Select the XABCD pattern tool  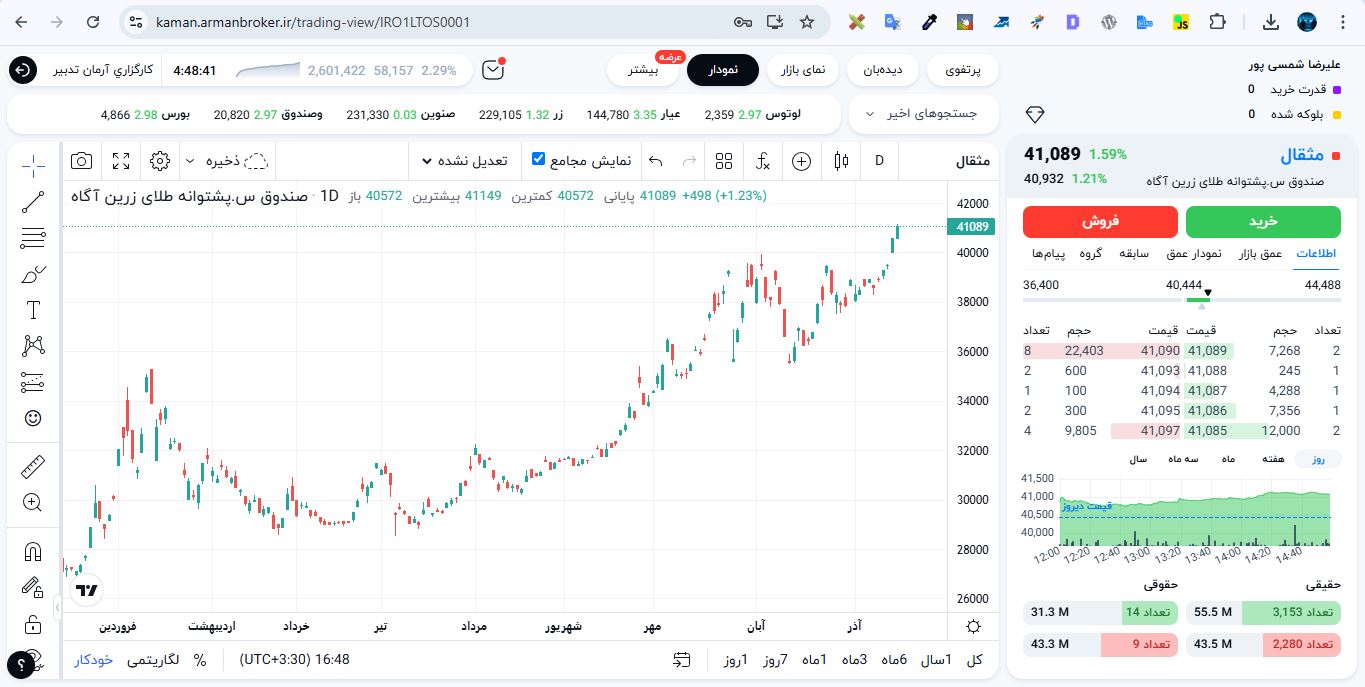(x=33, y=345)
